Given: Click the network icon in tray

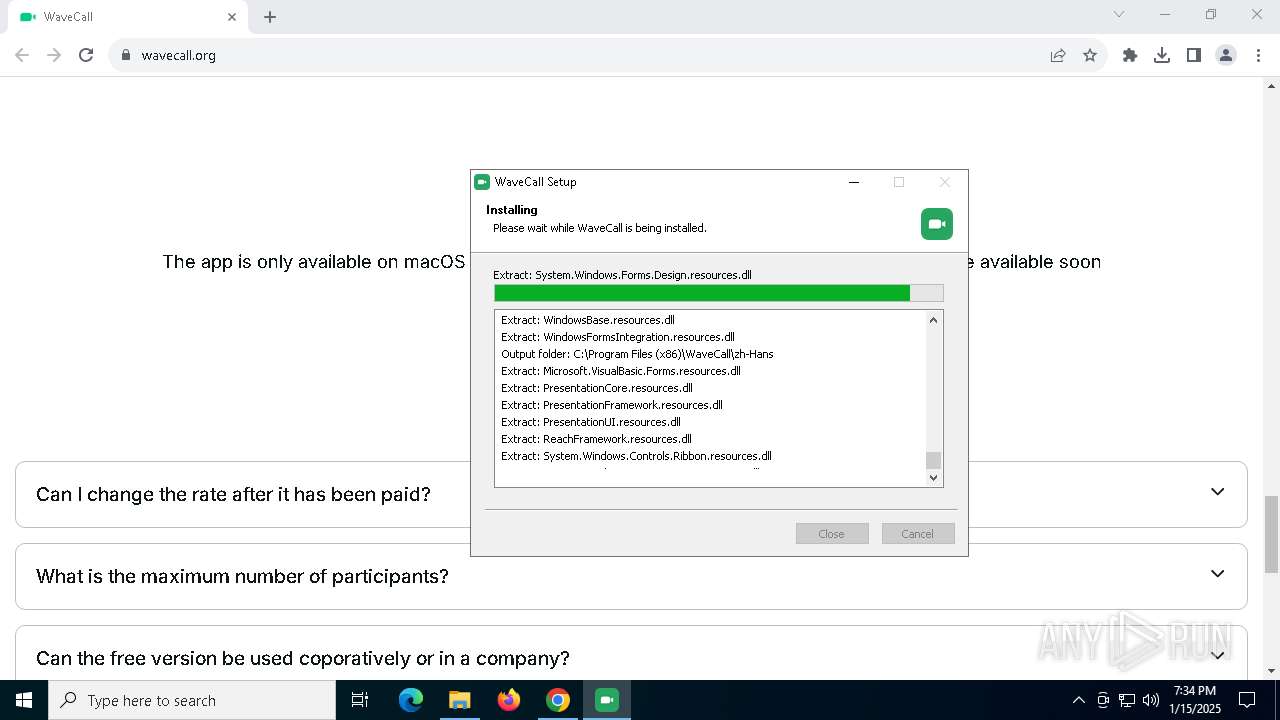Looking at the screenshot, I should click(x=1127, y=700).
